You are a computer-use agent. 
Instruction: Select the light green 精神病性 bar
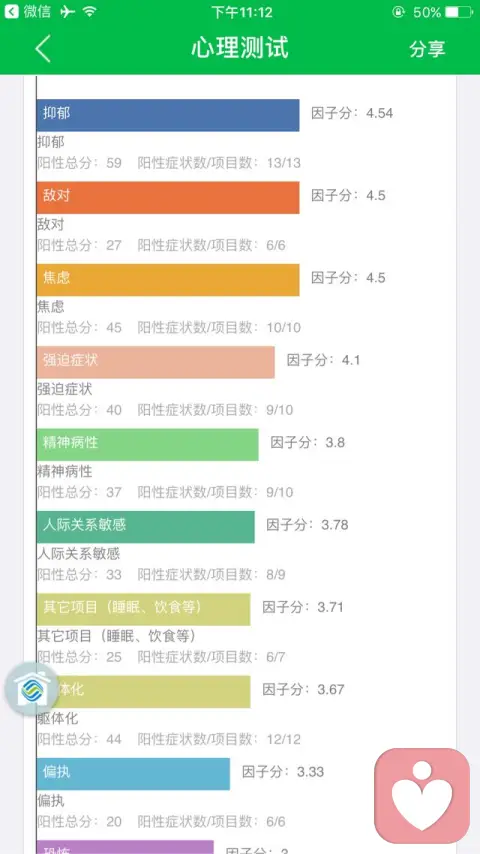point(148,444)
